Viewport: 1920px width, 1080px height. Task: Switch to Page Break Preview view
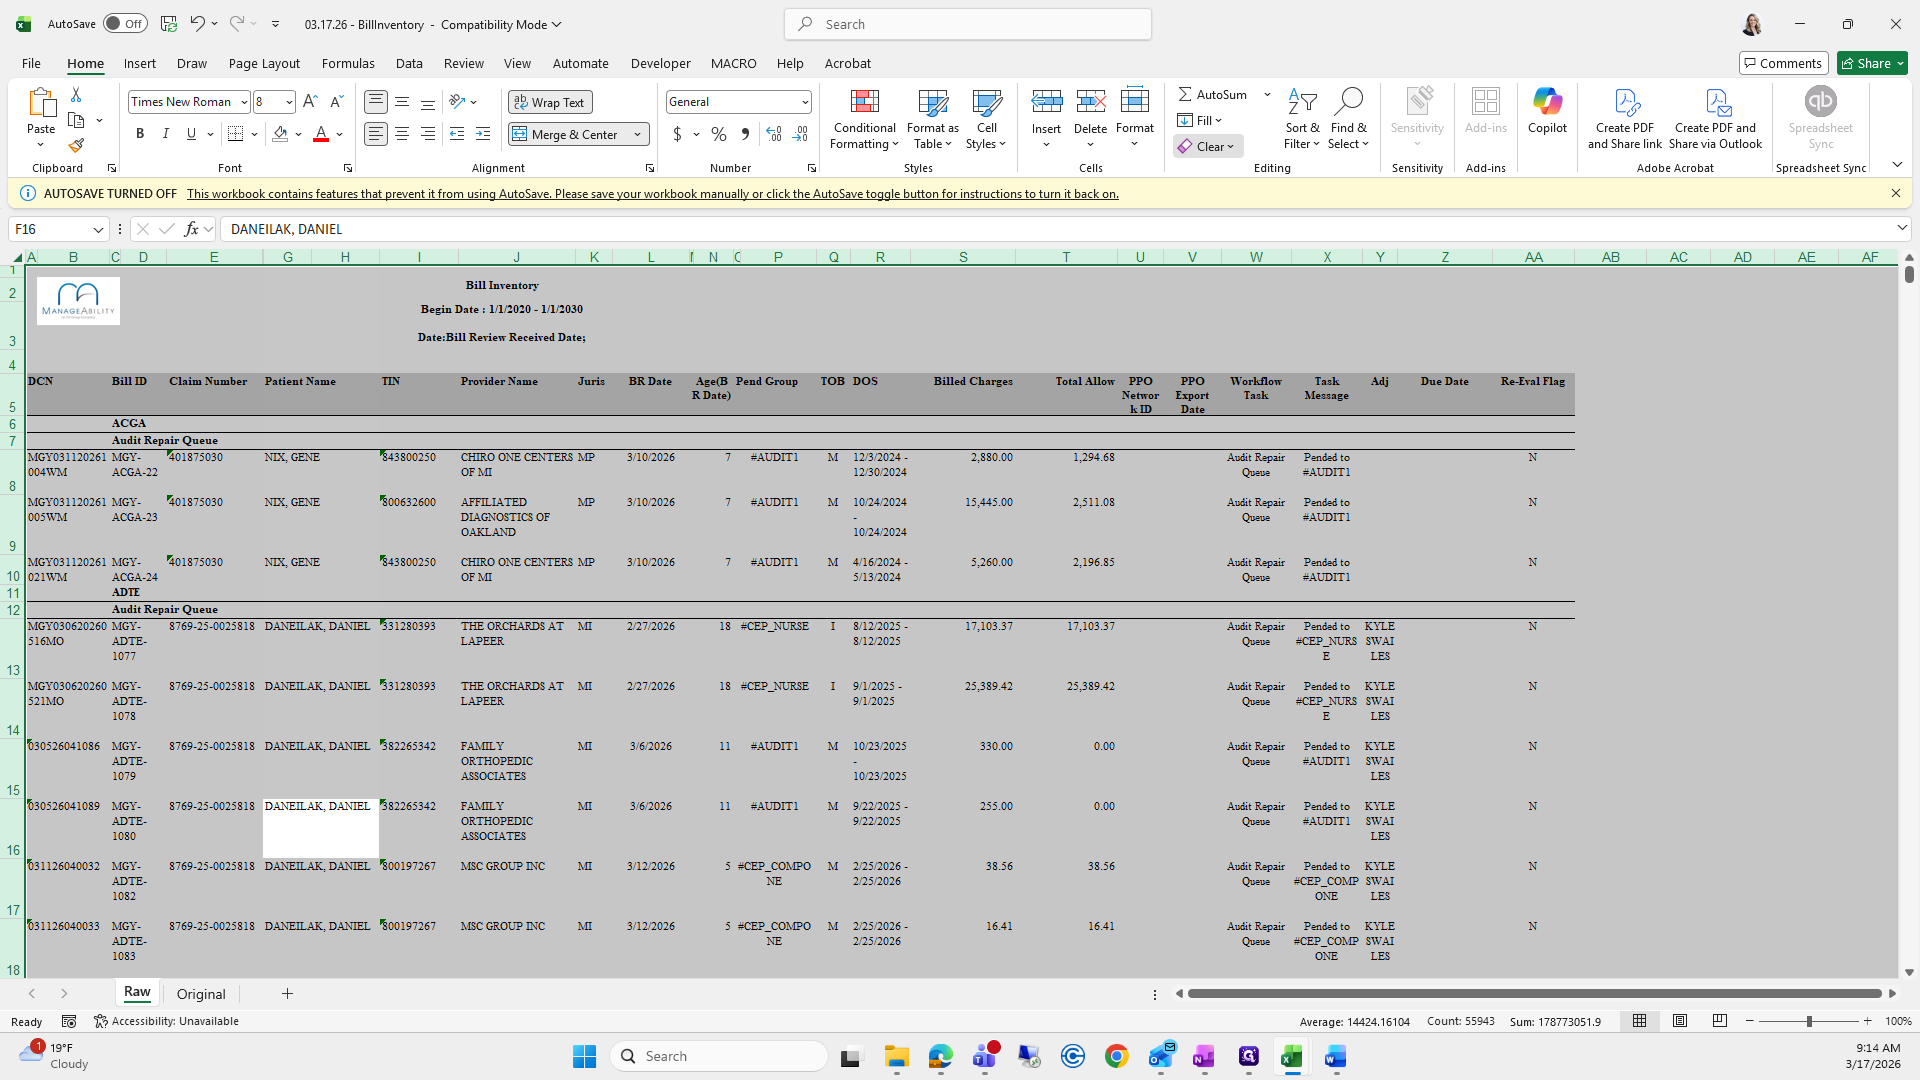[x=1719, y=1021]
